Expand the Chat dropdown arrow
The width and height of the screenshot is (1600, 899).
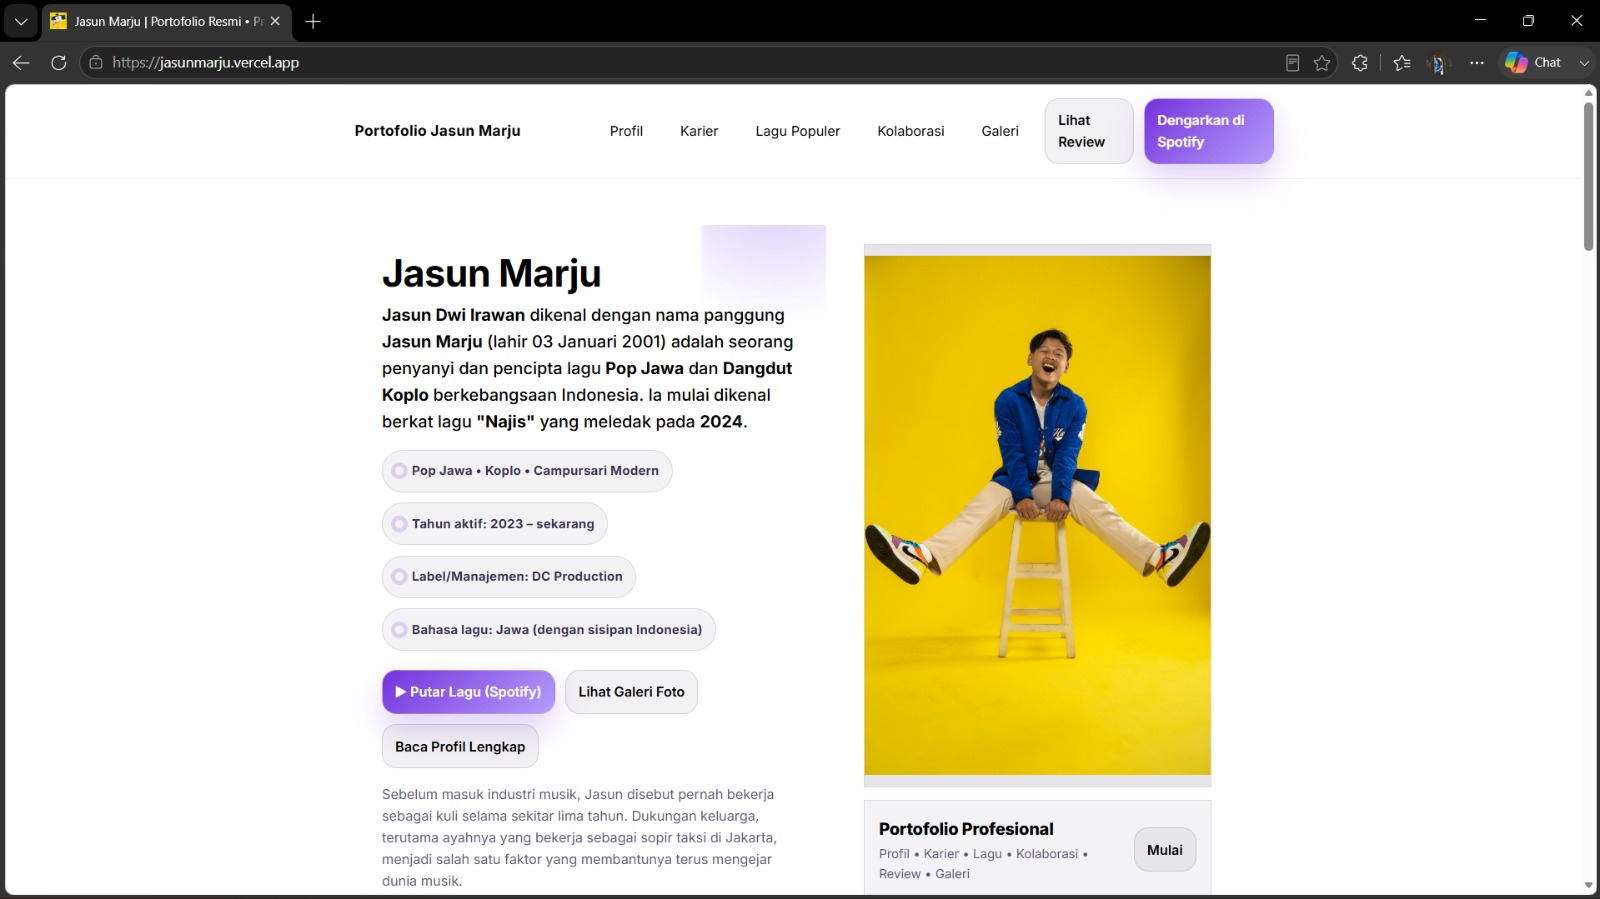point(1583,63)
